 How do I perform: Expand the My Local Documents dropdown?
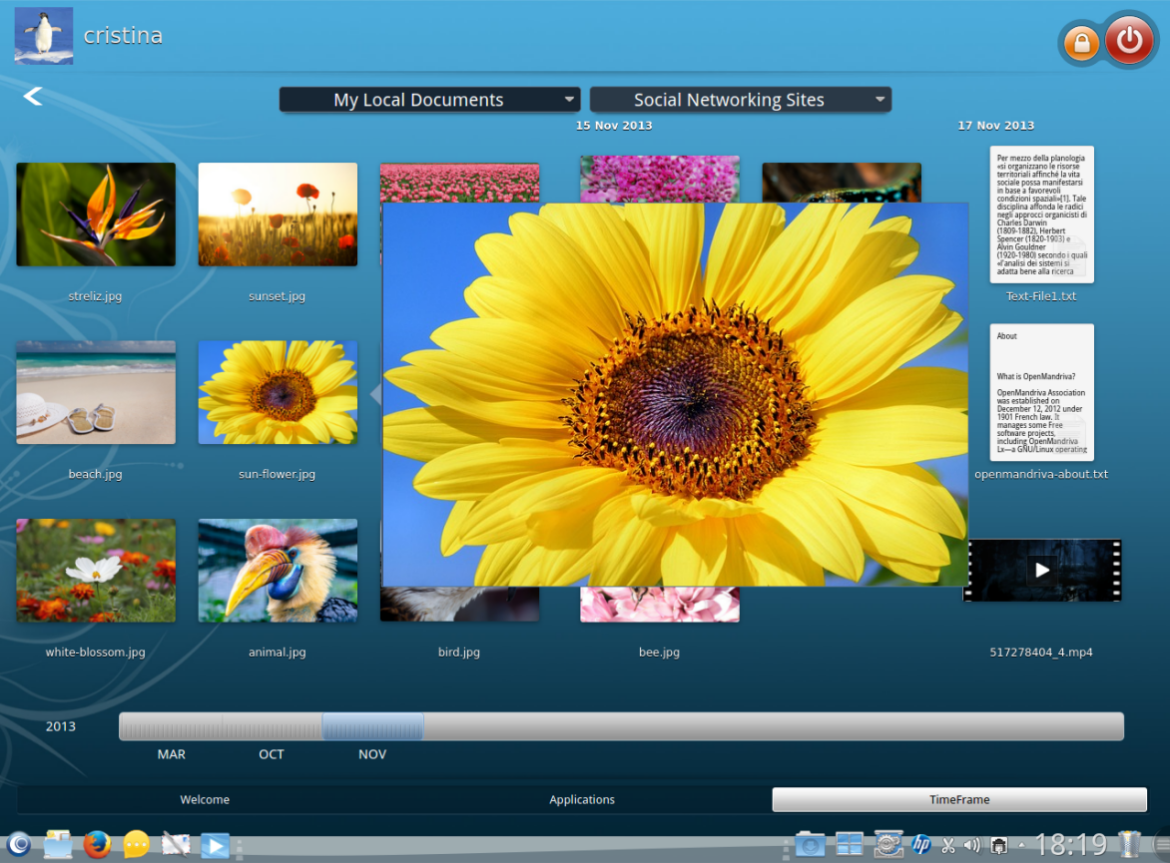pyautogui.click(x=430, y=100)
